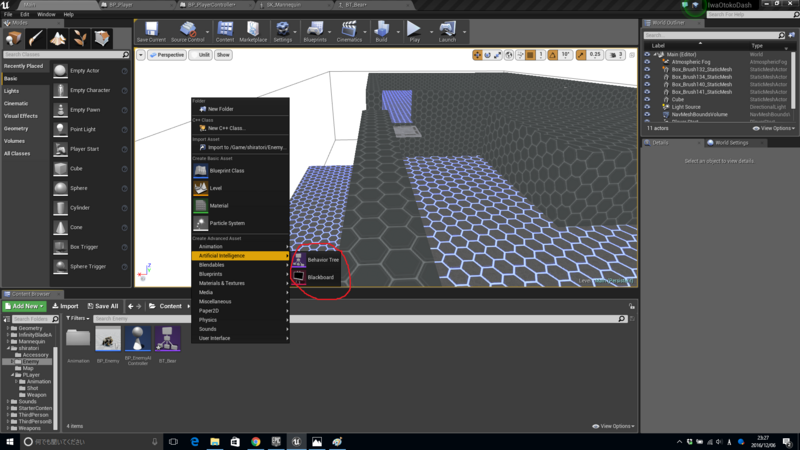The width and height of the screenshot is (800, 450).
Task: Open Content browser toolbar icon
Action: [x=224, y=32]
